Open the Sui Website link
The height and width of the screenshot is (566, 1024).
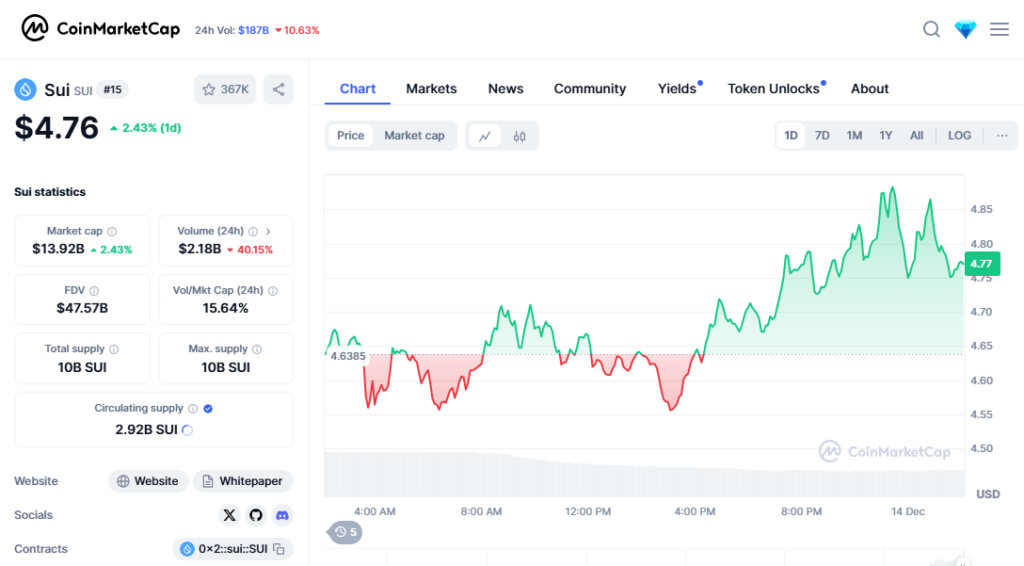(x=148, y=481)
